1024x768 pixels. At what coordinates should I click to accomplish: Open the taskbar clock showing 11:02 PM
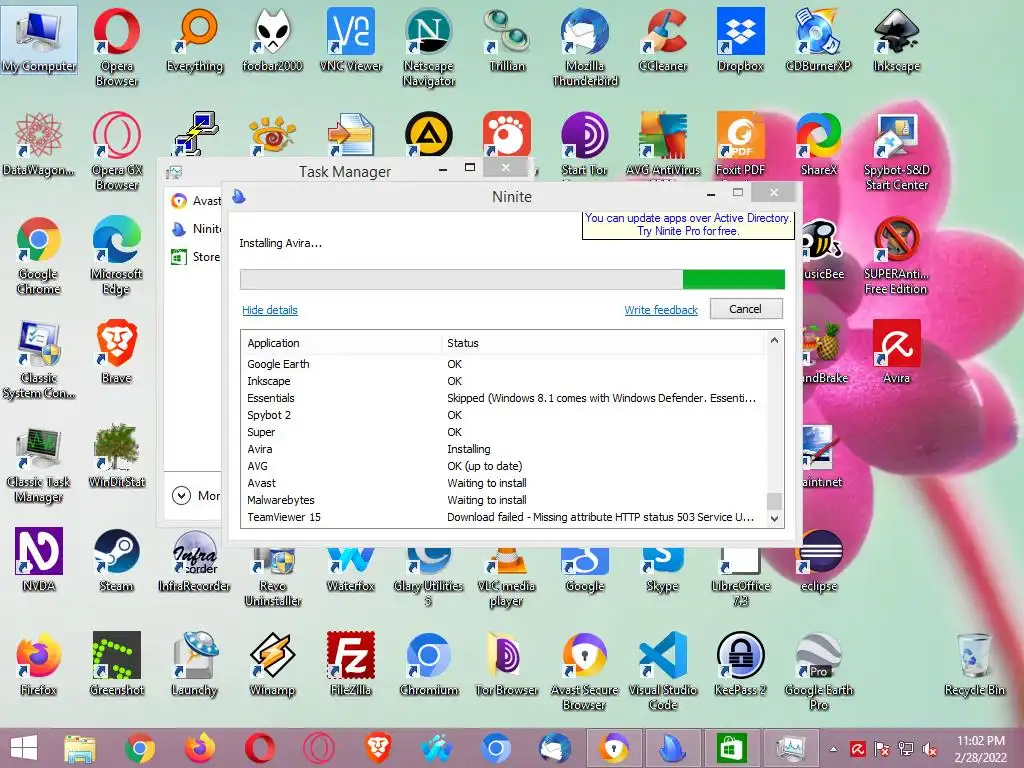(x=981, y=749)
